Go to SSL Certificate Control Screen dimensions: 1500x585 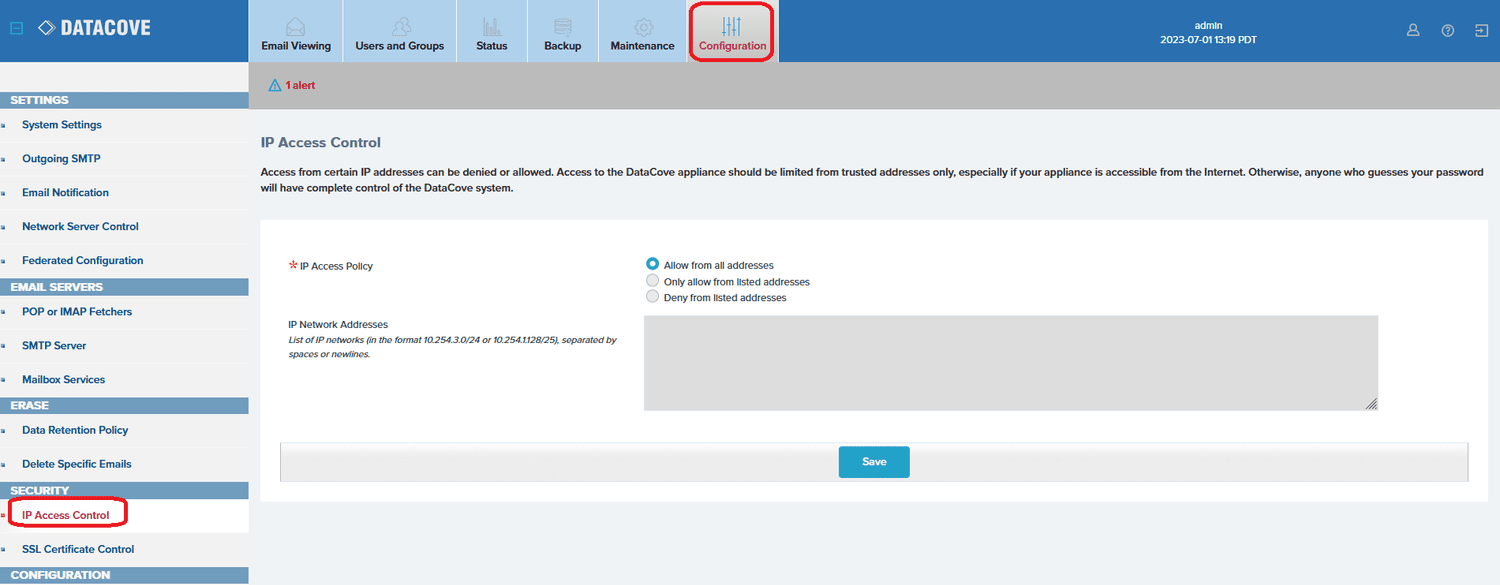[x=77, y=548]
